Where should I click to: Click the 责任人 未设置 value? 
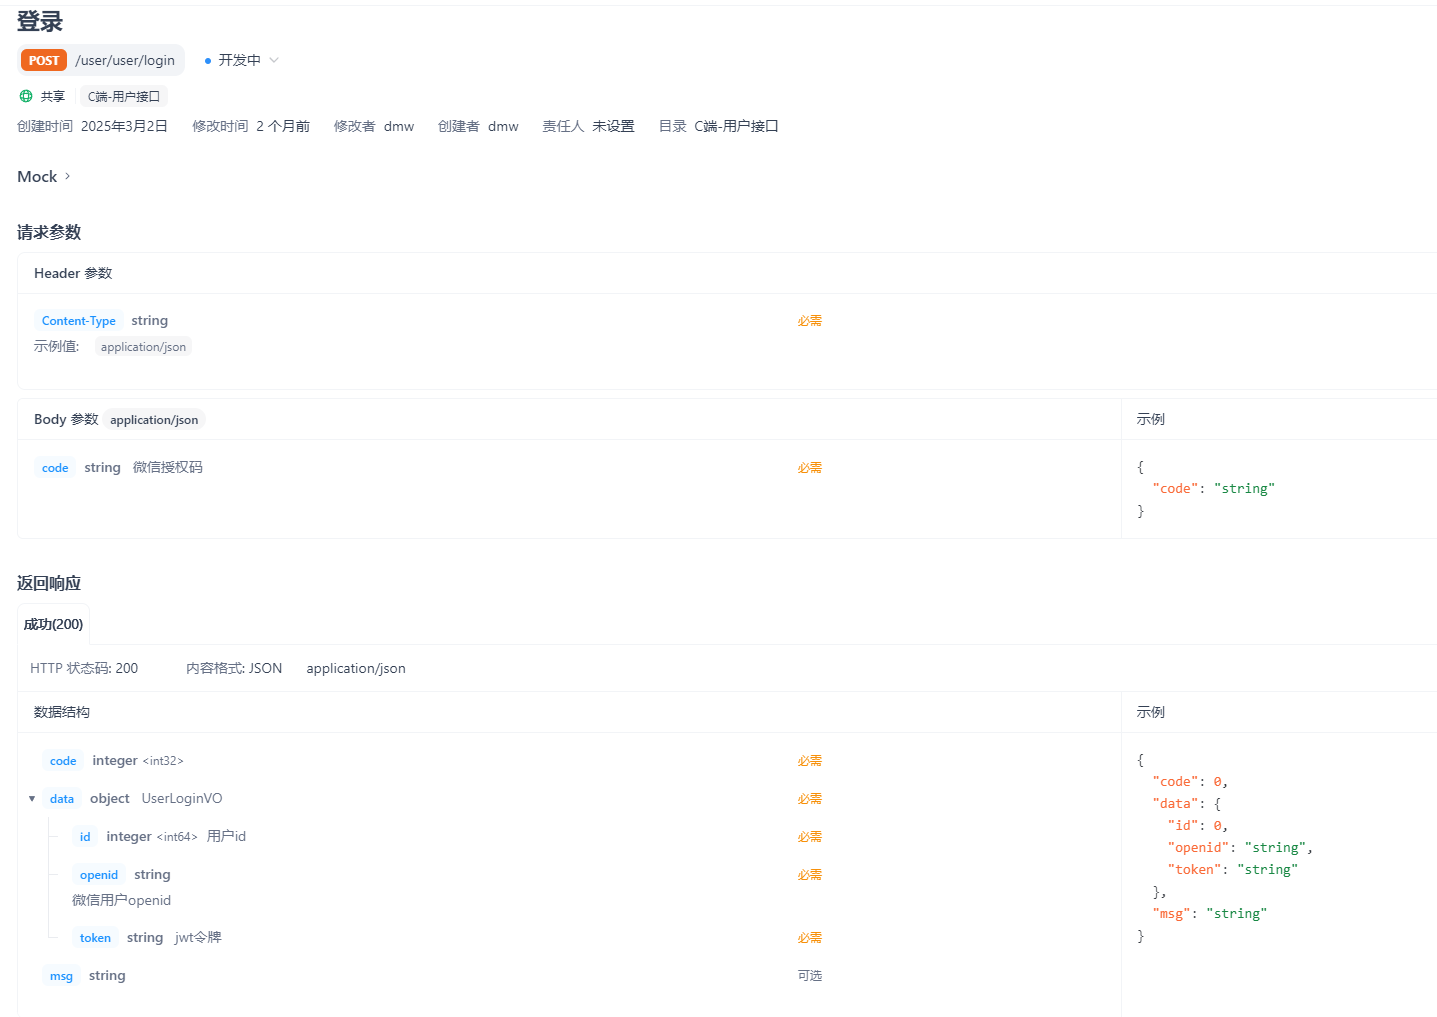click(613, 126)
